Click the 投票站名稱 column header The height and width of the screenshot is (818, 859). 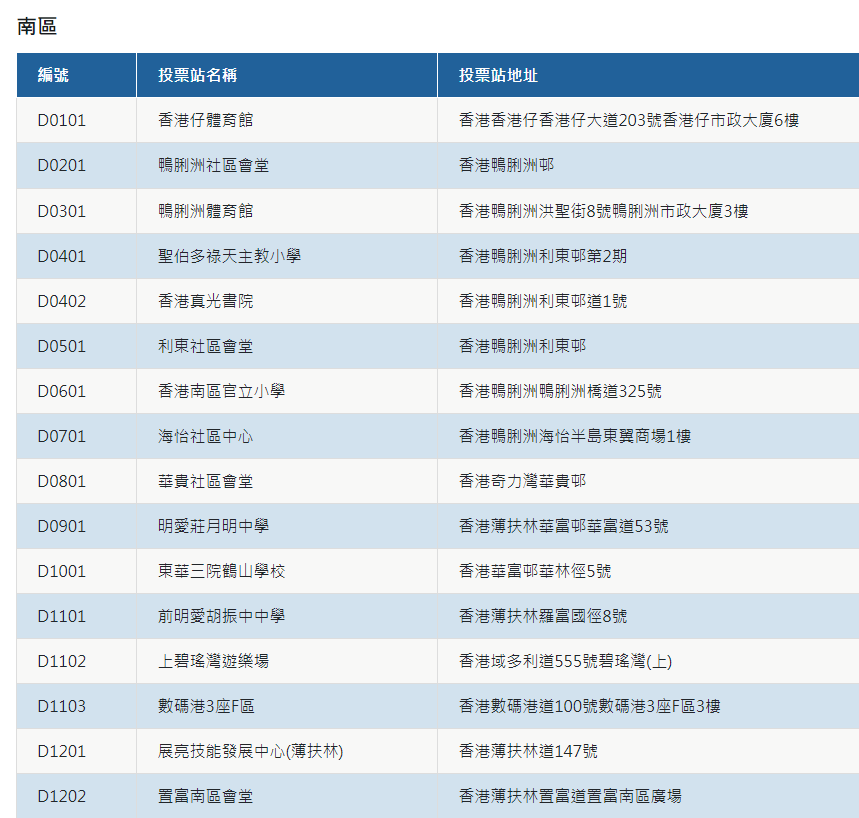(x=197, y=76)
